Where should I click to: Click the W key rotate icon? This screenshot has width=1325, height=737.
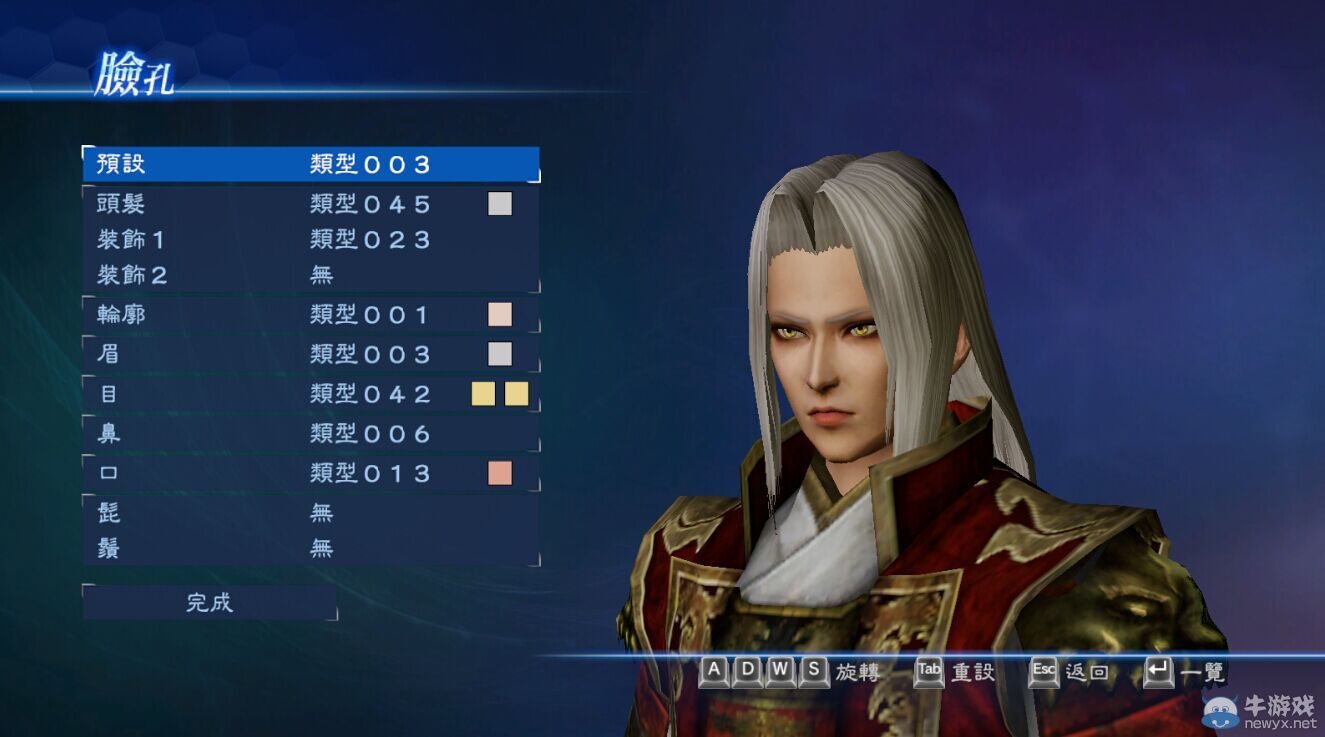point(781,671)
